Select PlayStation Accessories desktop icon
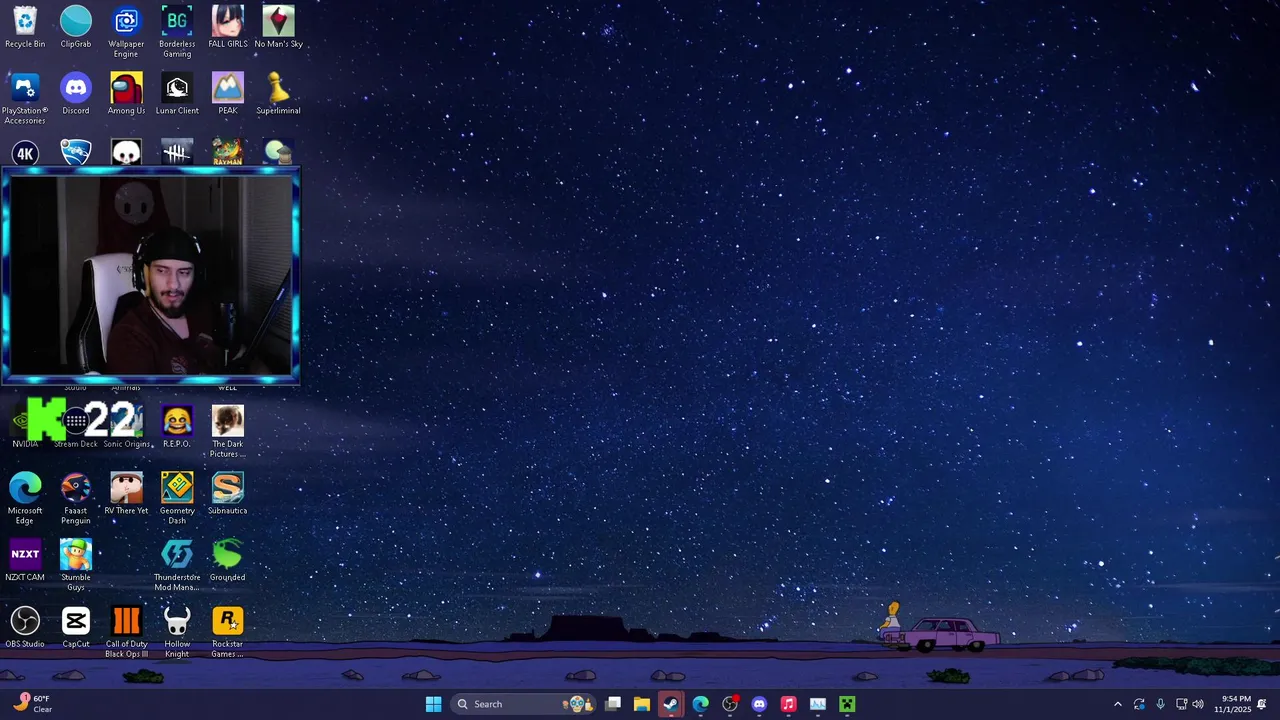 [25, 98]
